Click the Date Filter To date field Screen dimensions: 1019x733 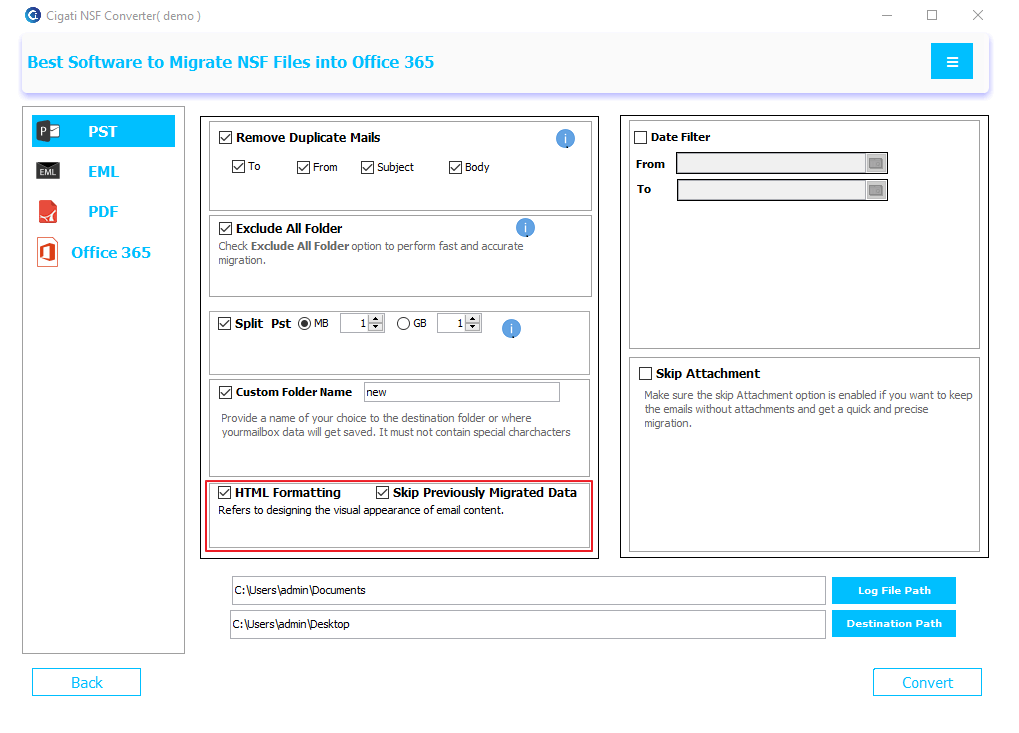[782, 190]
